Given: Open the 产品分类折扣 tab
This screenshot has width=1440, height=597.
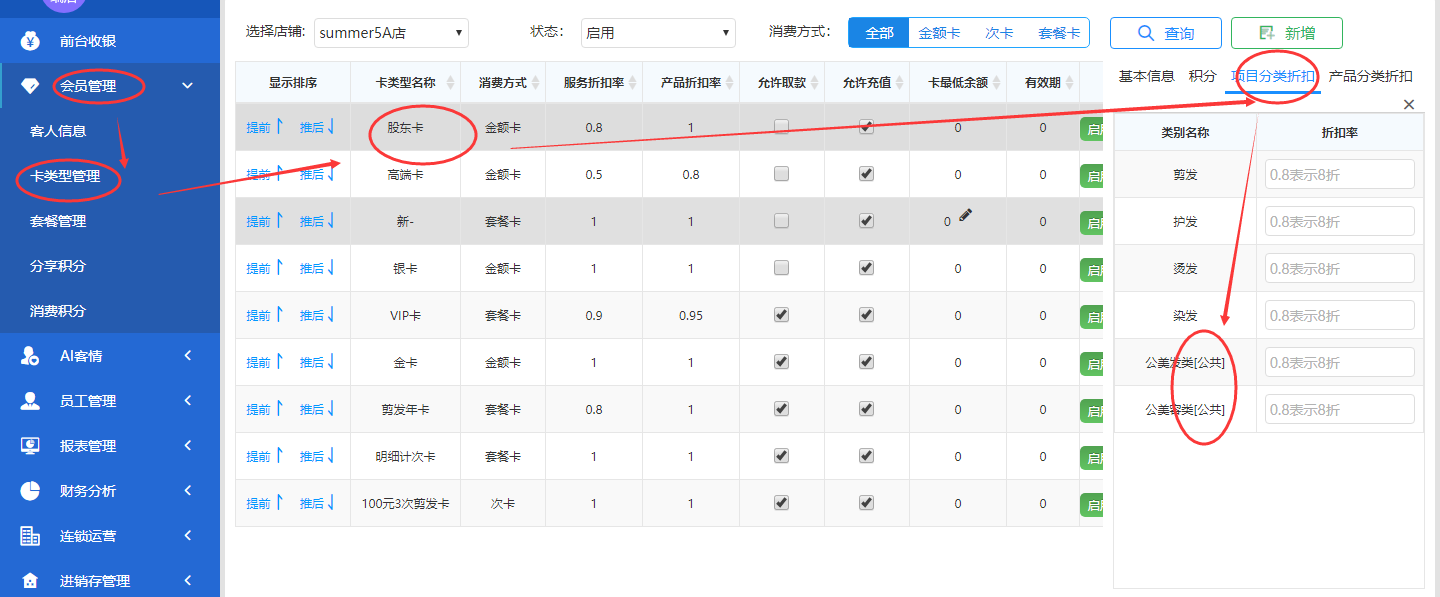Looking at the screenshot, I should pyautogui.click(x=1371, y=76).
